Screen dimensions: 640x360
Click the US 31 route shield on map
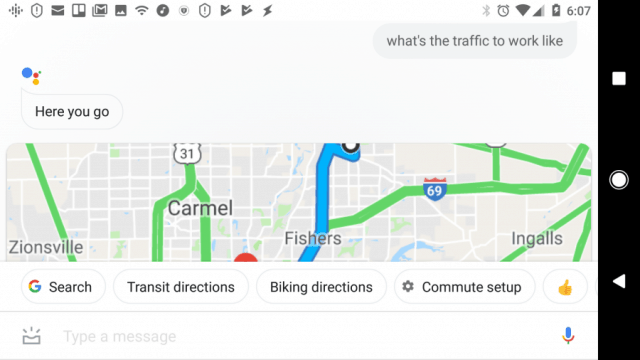pos(187,153)
